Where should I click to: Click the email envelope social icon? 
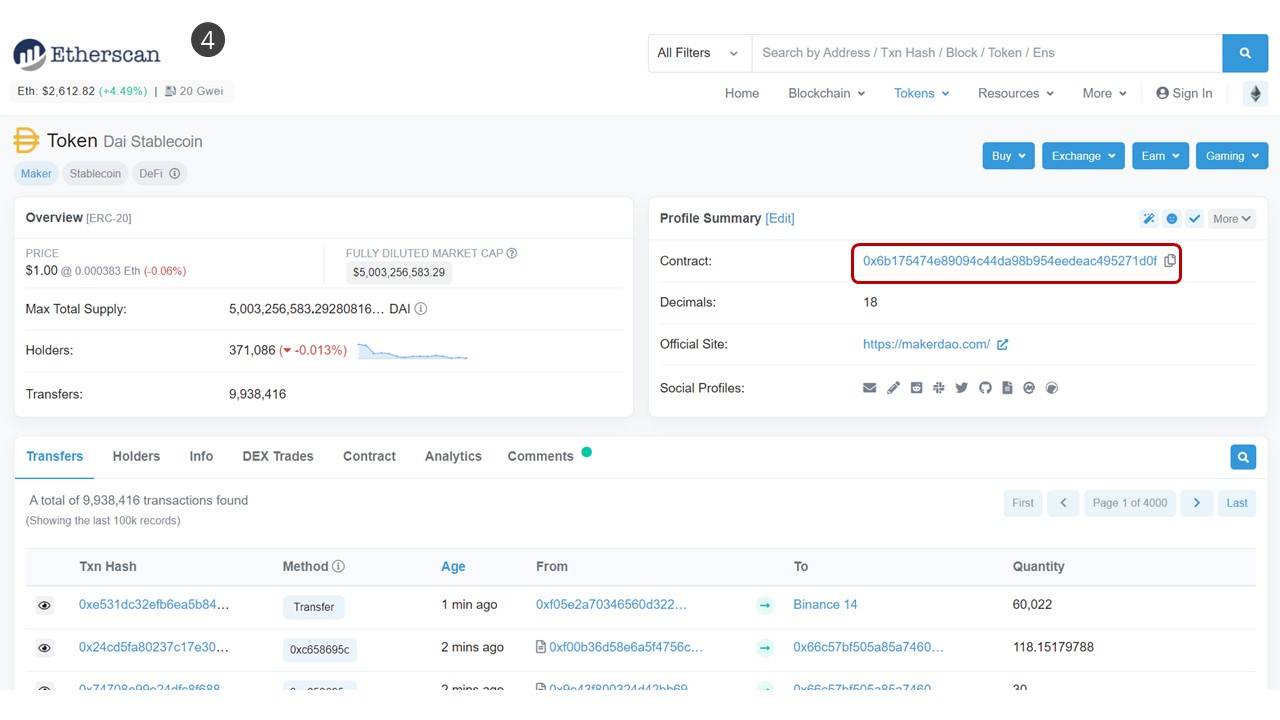[869, 388]
